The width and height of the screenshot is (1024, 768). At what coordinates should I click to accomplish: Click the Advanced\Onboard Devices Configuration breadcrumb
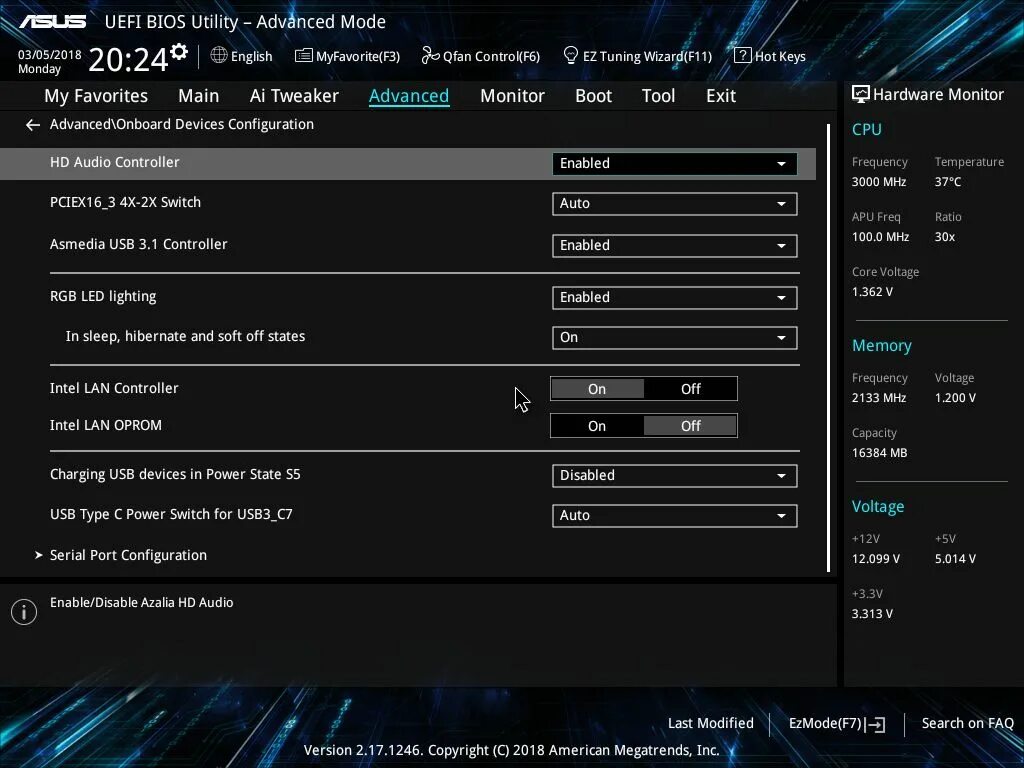(182, 125)
